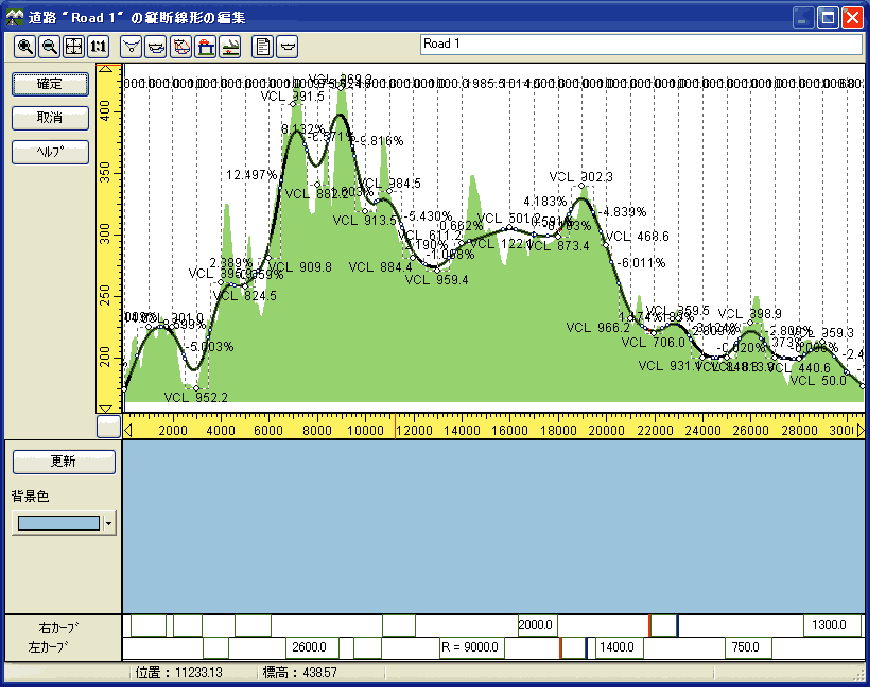
Task: Click the fit-to-window extents icon
Action: [x=74, y=46]
